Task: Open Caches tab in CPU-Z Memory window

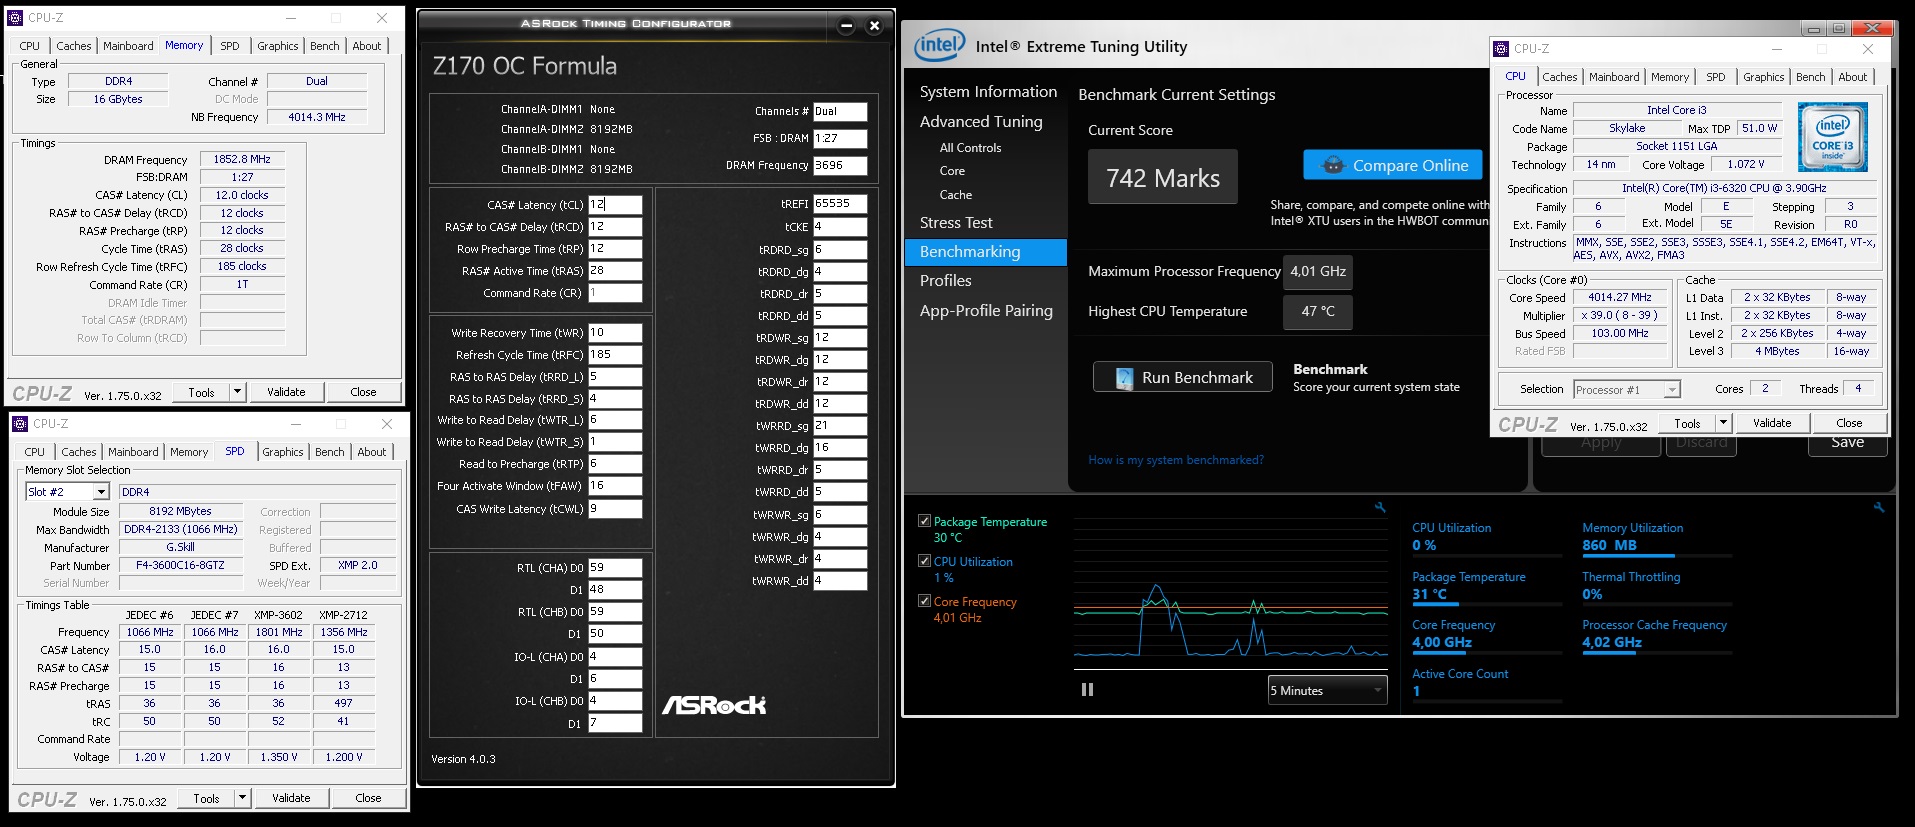Action: coord(74,46)
